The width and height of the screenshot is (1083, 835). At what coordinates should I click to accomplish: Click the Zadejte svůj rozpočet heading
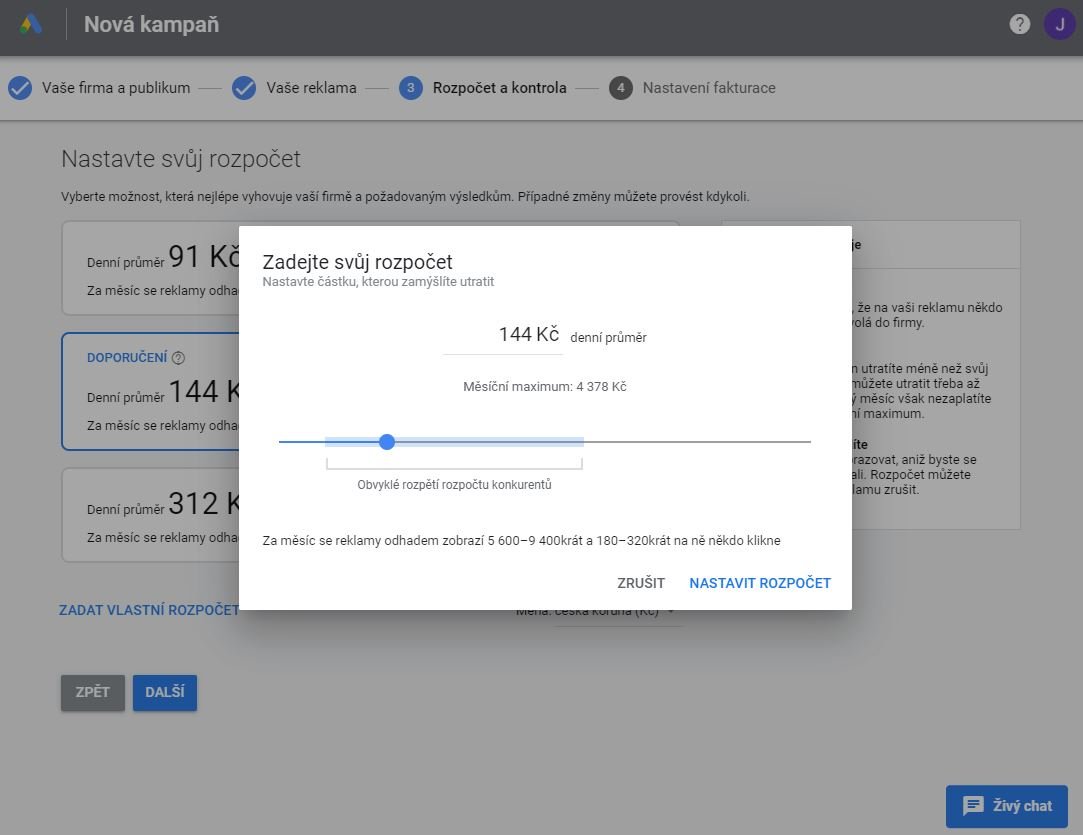pos(357,262)
